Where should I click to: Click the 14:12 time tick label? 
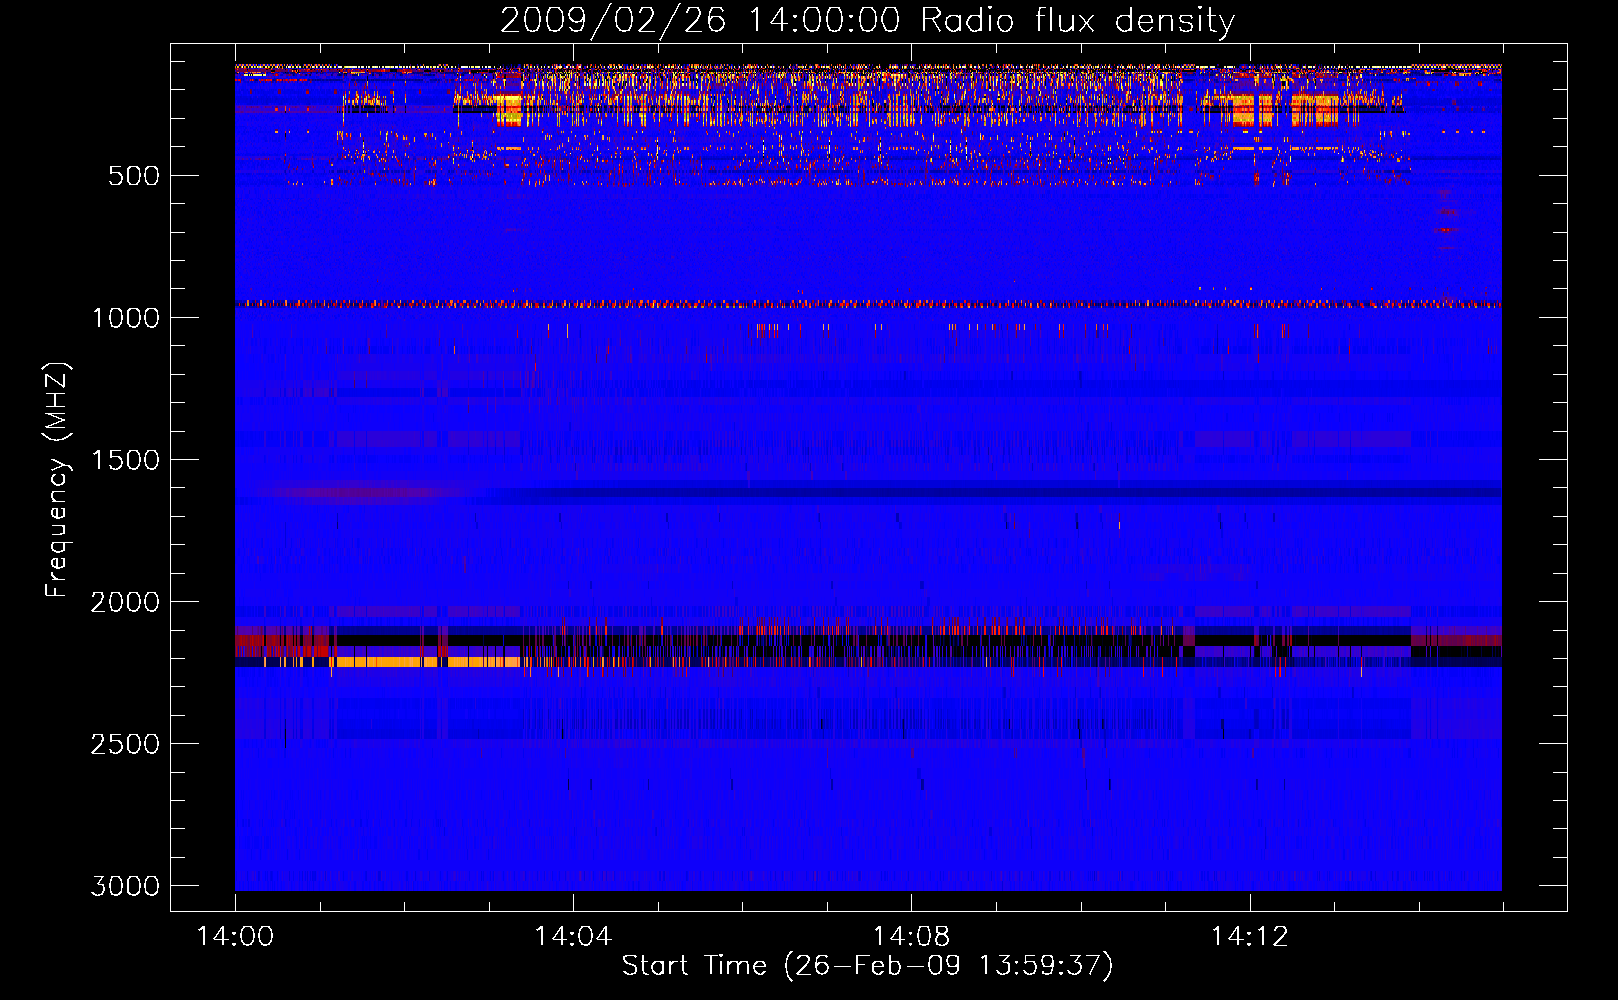click(x=1249, y=937)
